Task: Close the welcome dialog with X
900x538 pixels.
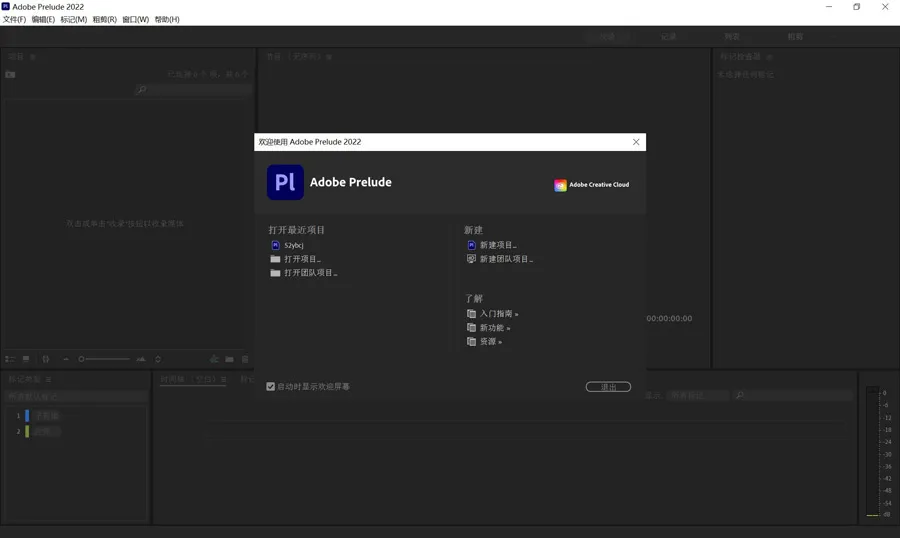Action: click(636, 142)
